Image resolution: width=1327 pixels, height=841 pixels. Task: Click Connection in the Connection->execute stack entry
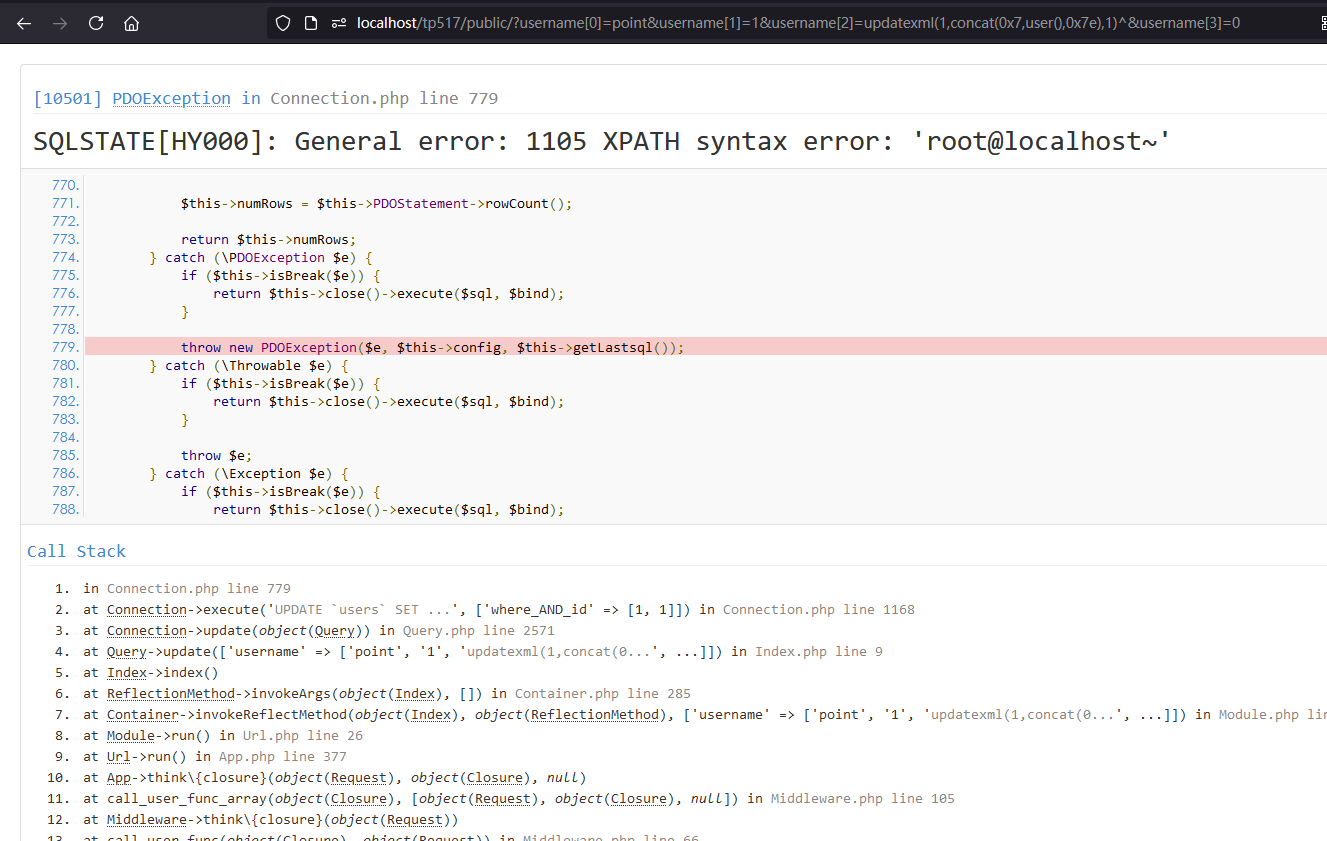[x=147, y=609]
